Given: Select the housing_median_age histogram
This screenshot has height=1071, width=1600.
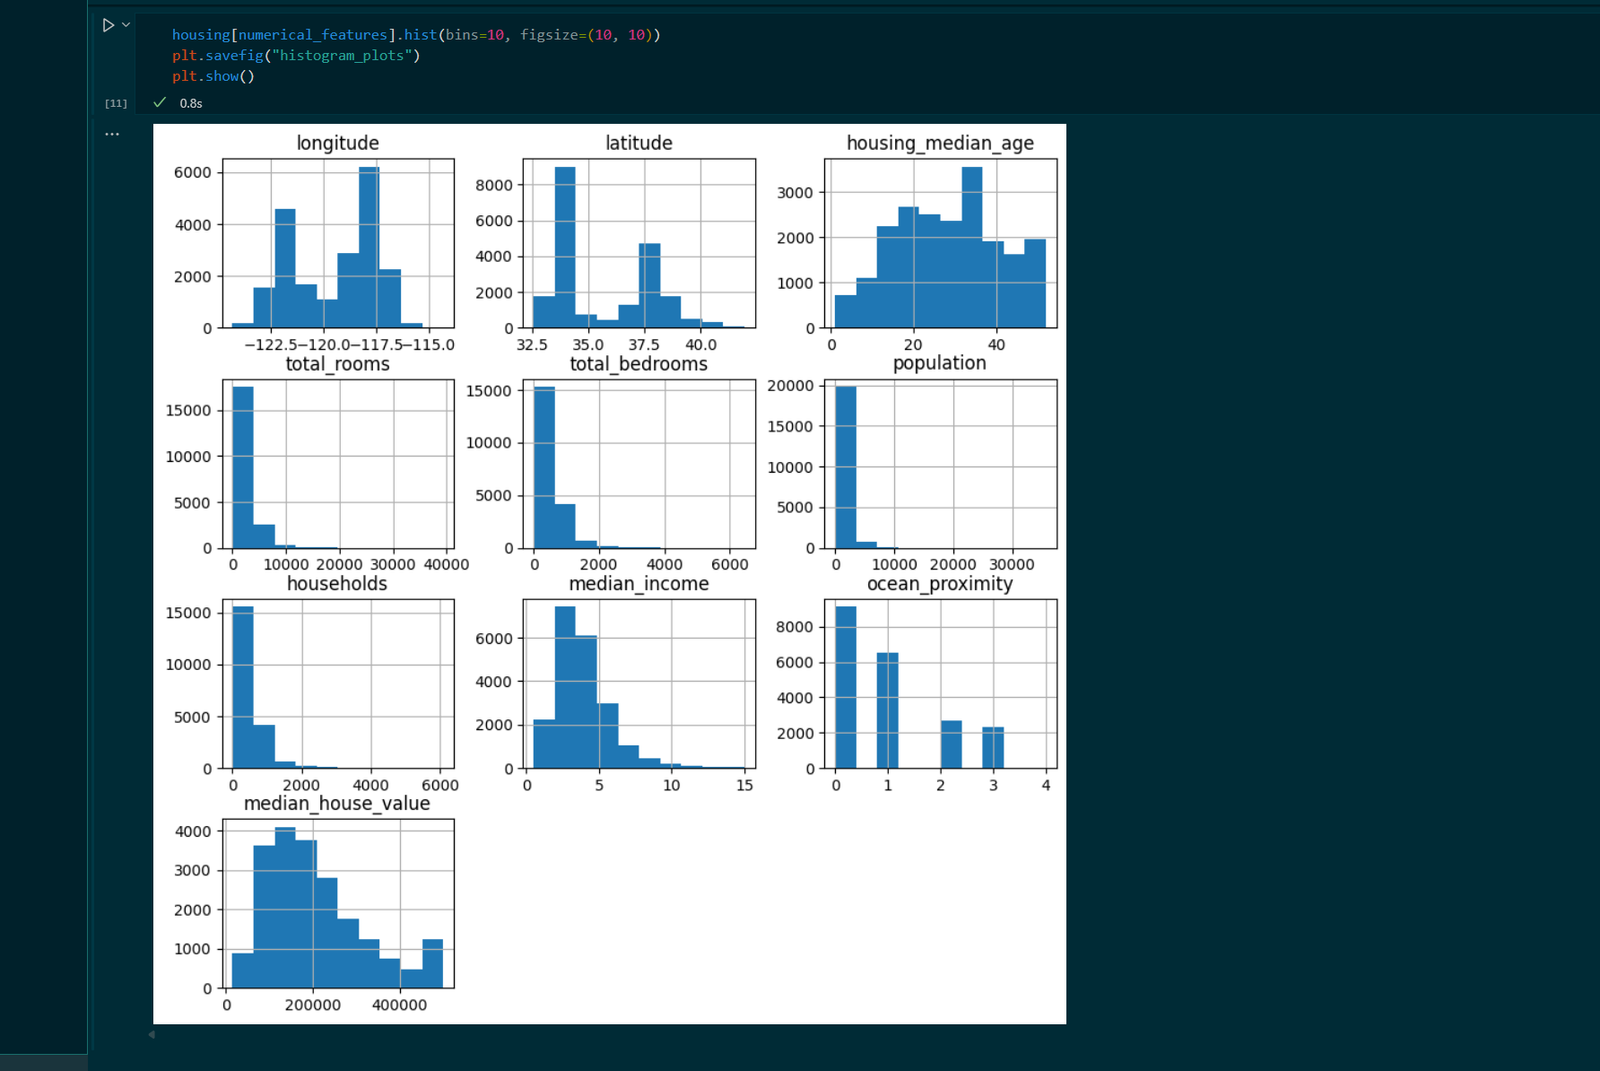Looking at the screenshot, I should point(940,243).
